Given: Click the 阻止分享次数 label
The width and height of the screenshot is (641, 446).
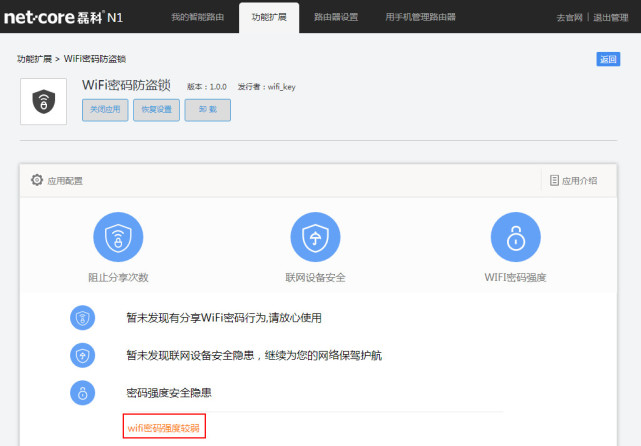Looking at the screenshot, I should coord(118,278).
